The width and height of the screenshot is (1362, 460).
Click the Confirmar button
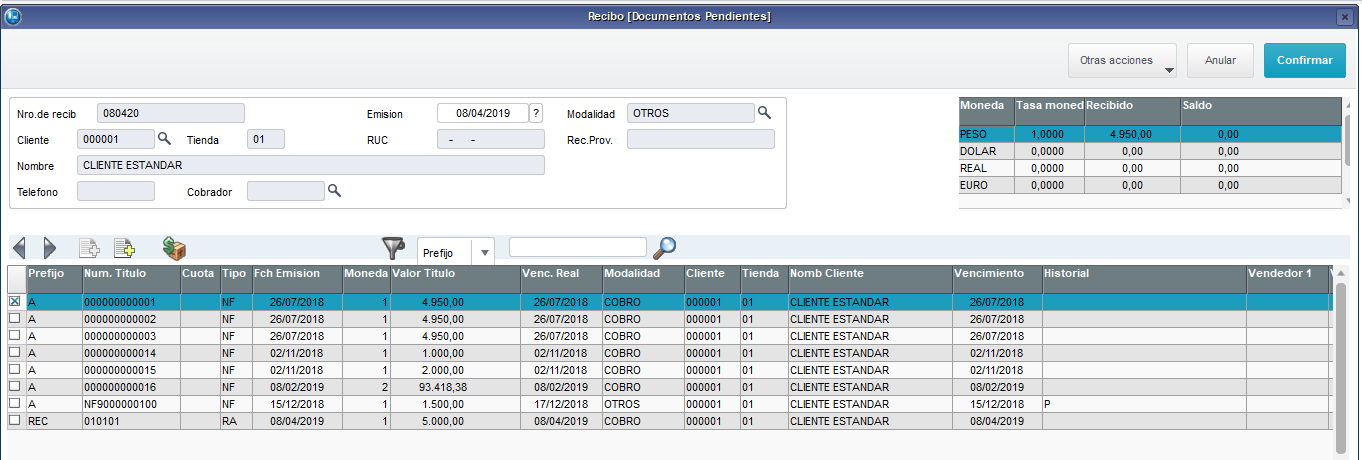point(1305,60)
